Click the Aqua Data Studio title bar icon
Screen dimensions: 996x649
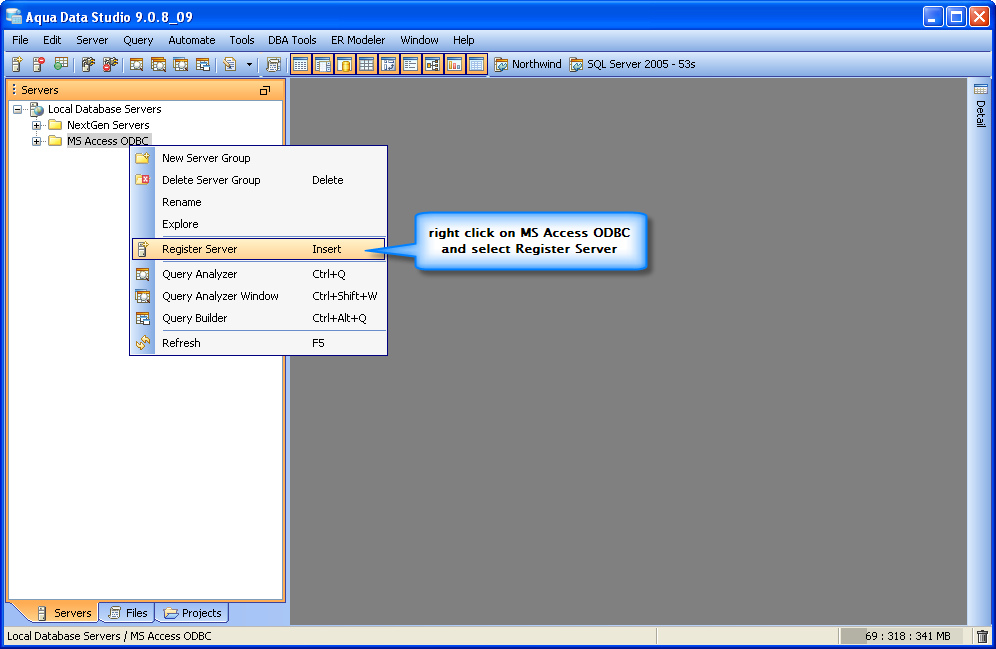13,17
